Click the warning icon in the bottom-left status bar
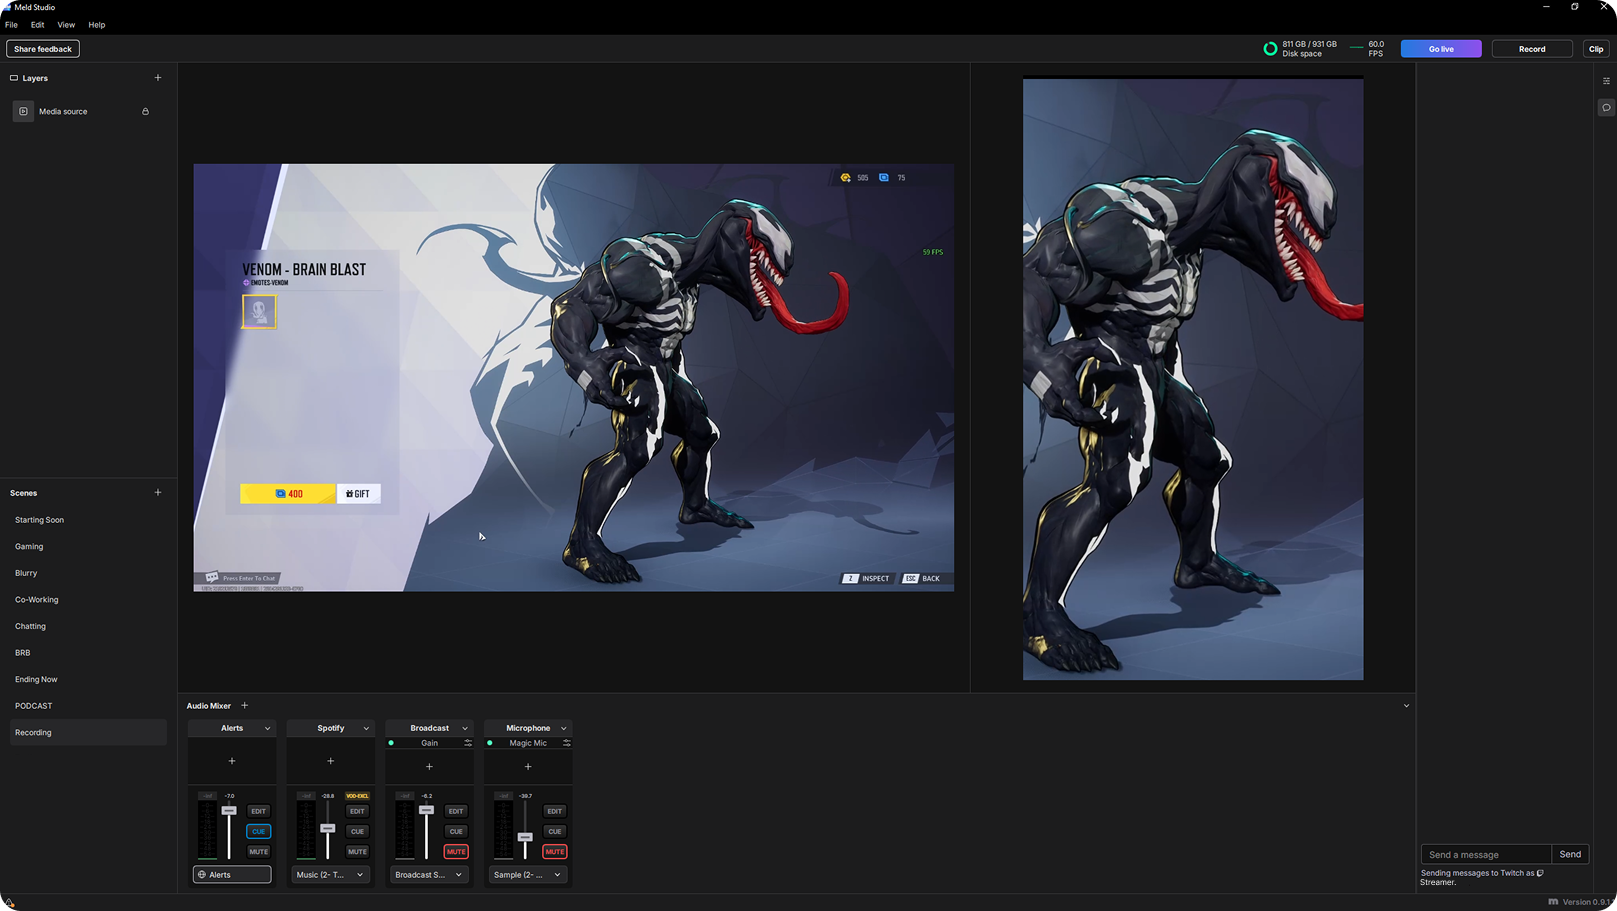The image size is (1617, 911). pyautogui.click(x=9, y=903)
